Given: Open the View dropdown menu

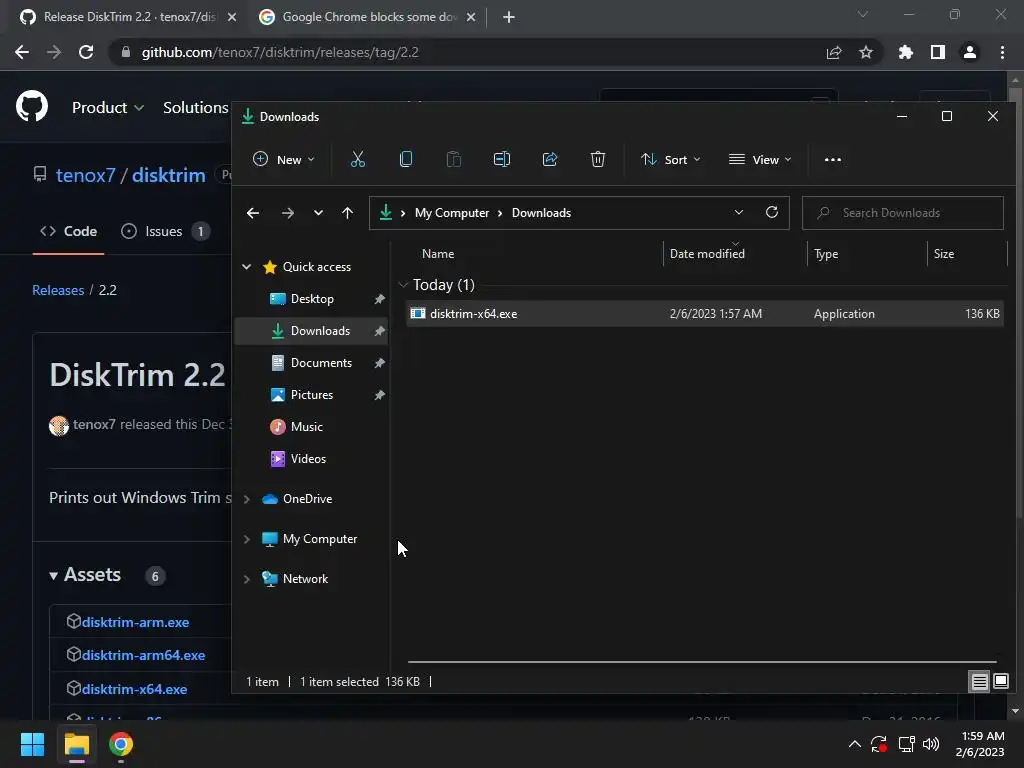Looking at the screenshot, I should click(760, 159).
